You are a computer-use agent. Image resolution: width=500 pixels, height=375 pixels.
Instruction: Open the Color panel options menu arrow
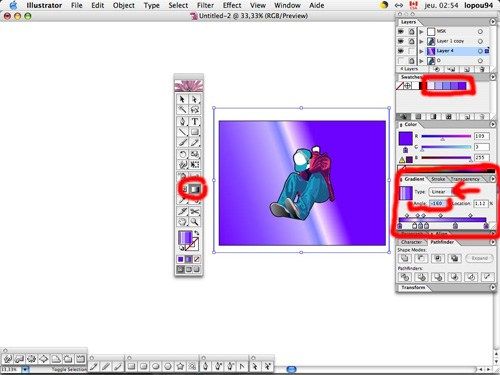493,124
